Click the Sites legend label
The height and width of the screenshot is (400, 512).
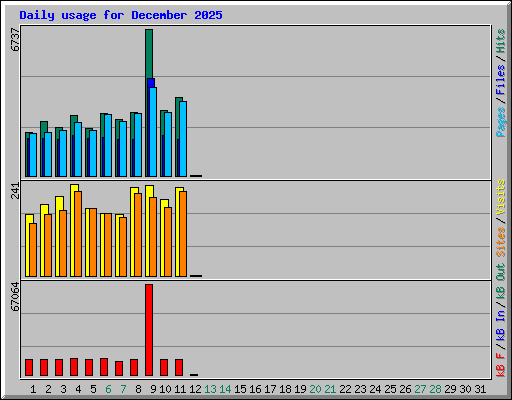pyautogui.click(x=500, y=242)
